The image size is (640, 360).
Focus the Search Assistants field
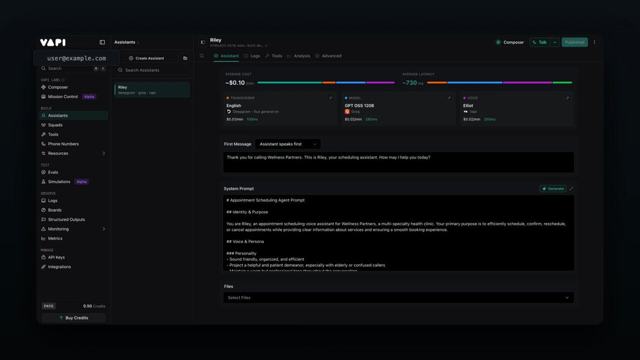pos(153,70)
